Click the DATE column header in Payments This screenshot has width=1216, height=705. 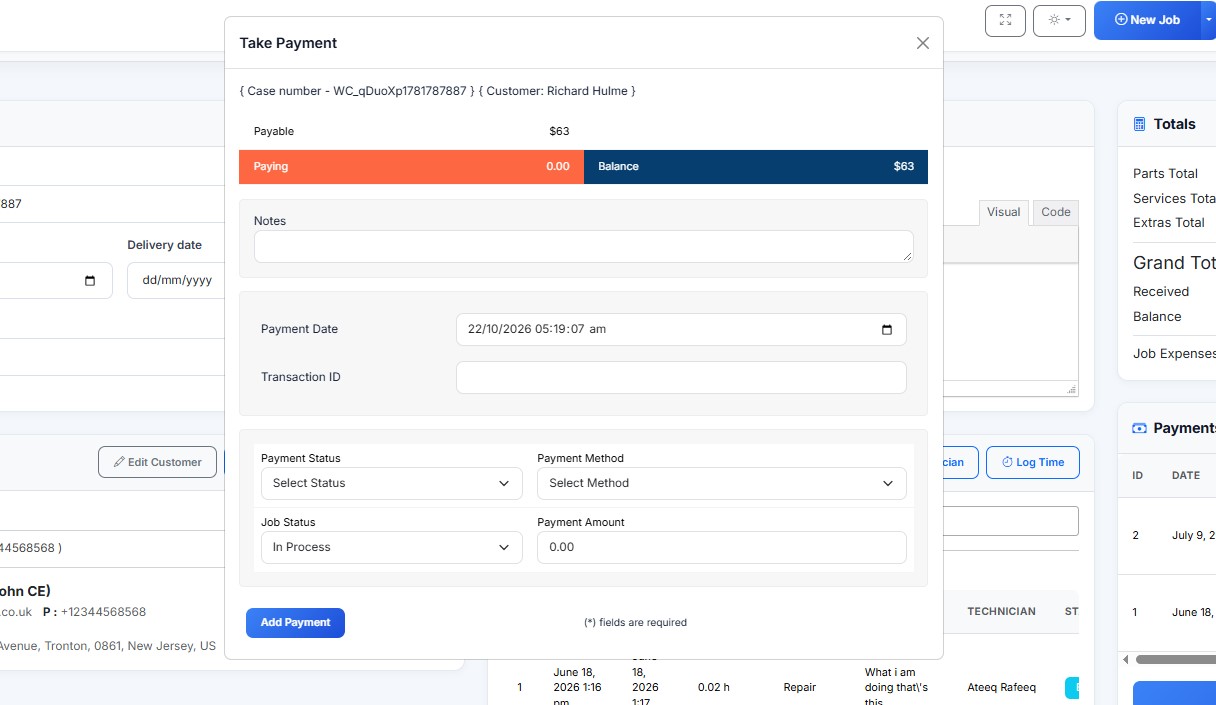(1186, 475)
